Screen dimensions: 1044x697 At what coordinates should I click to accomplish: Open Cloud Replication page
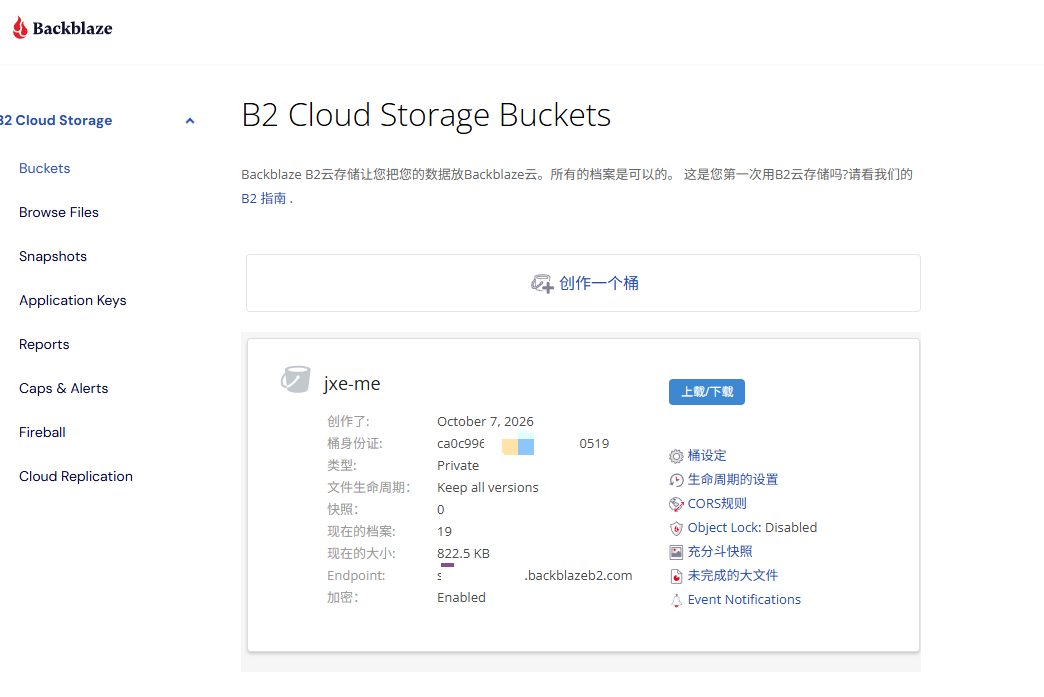[76, 476]
